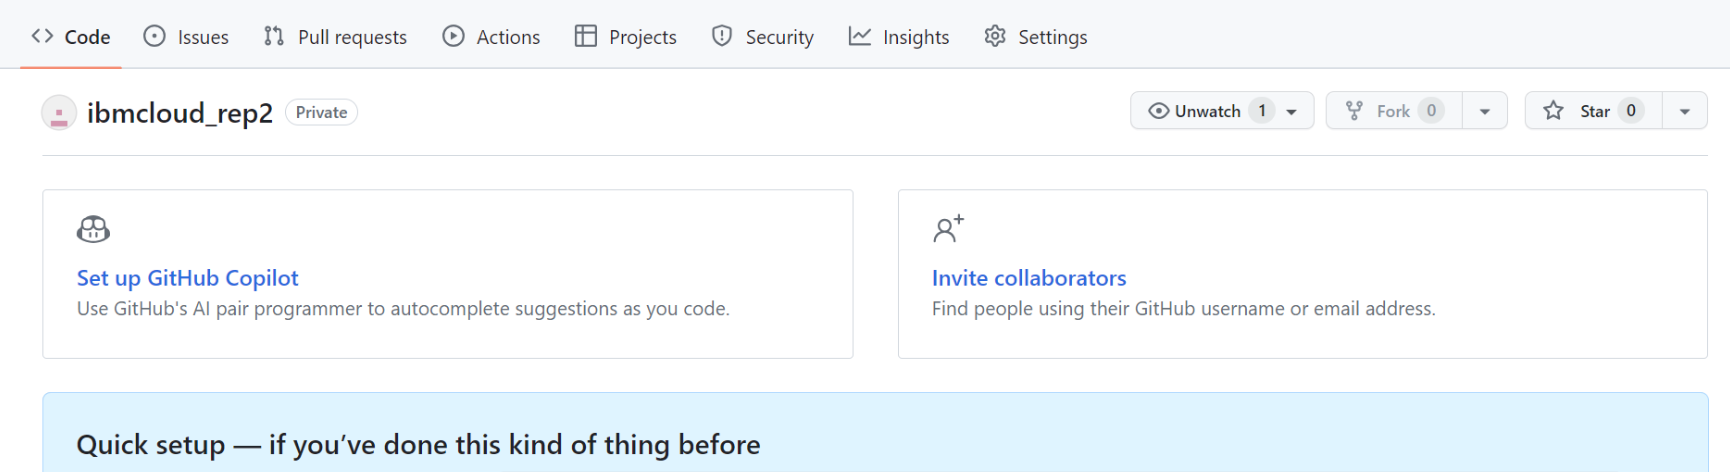Follow the Invite collaborators link
The height and width of the screenshot is (472, 1730).
(1029, 278)
